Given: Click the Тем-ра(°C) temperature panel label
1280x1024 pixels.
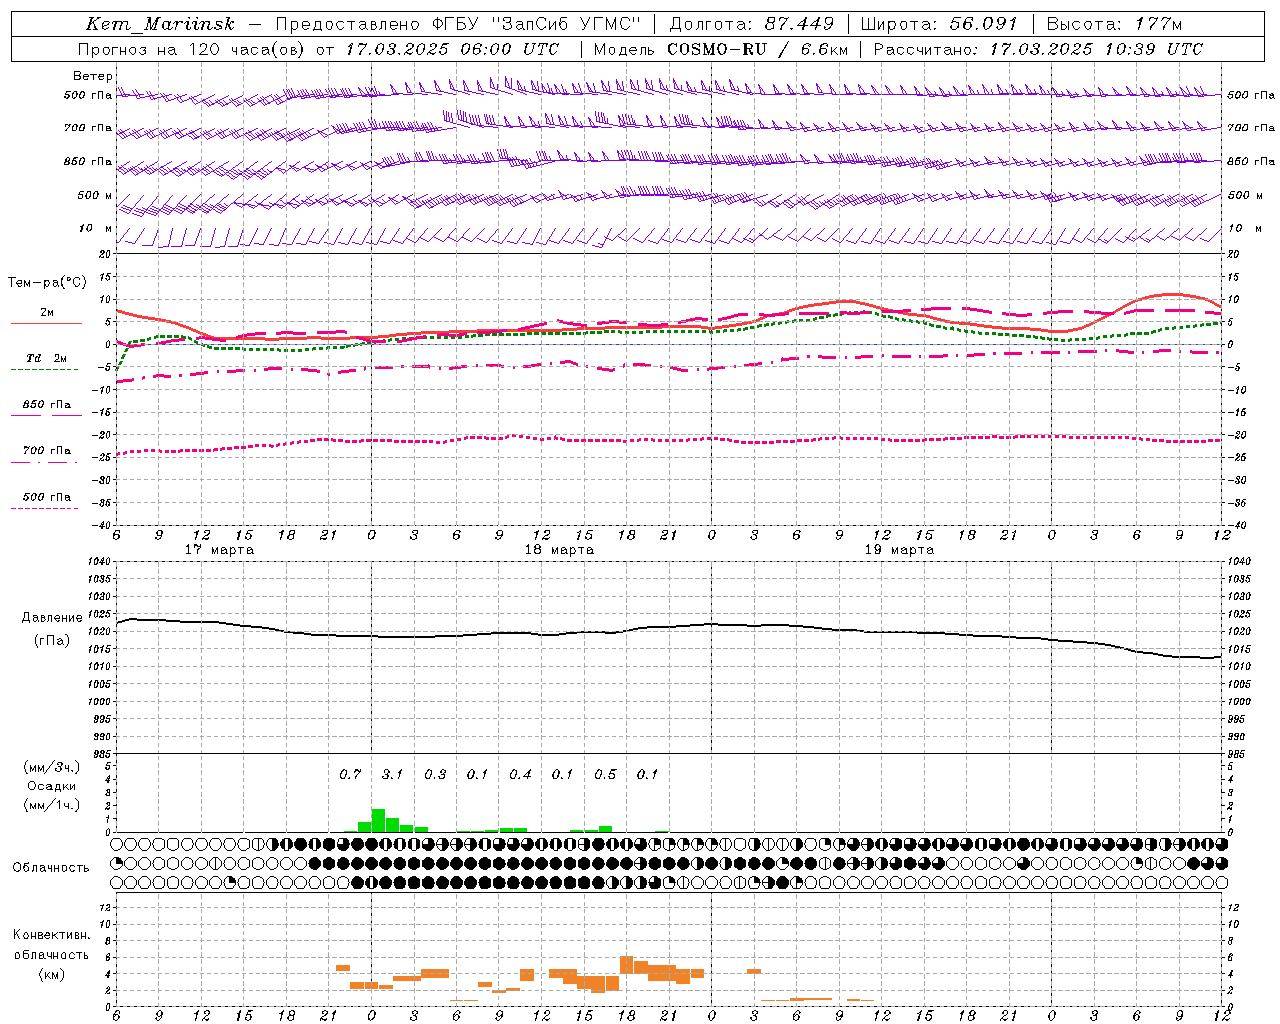Looking at the screenshot, I should point(47,283).
